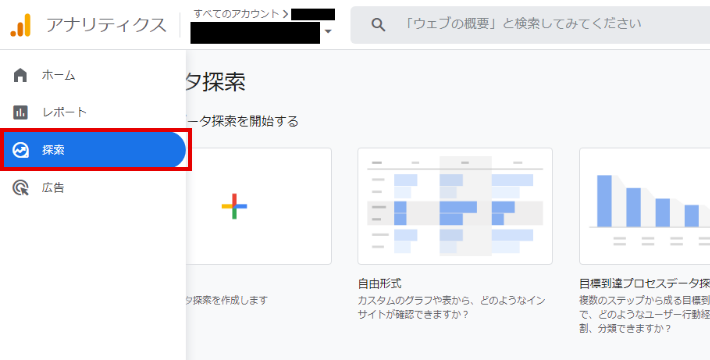
Task: Click the 目標到達プロセスデータ title text
Action: 644,284
